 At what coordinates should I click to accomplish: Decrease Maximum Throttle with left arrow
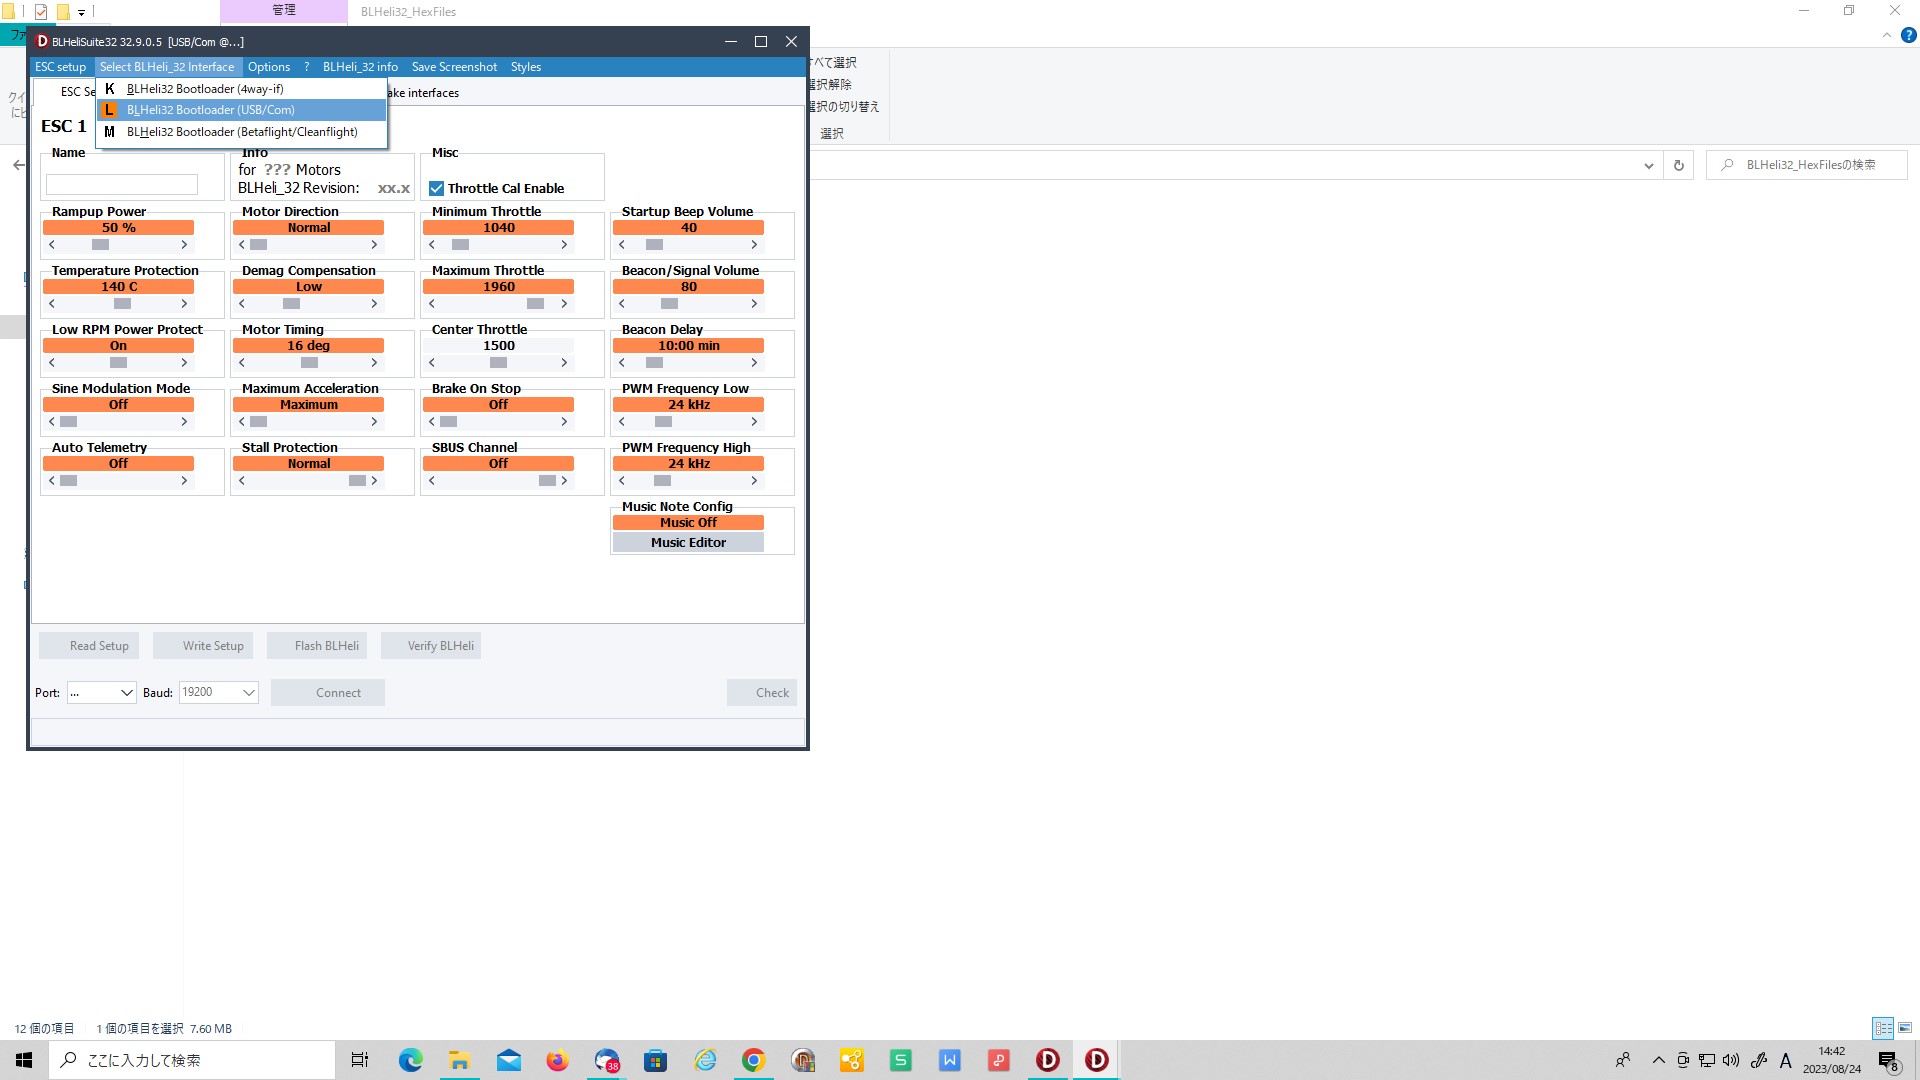point(432,304)
